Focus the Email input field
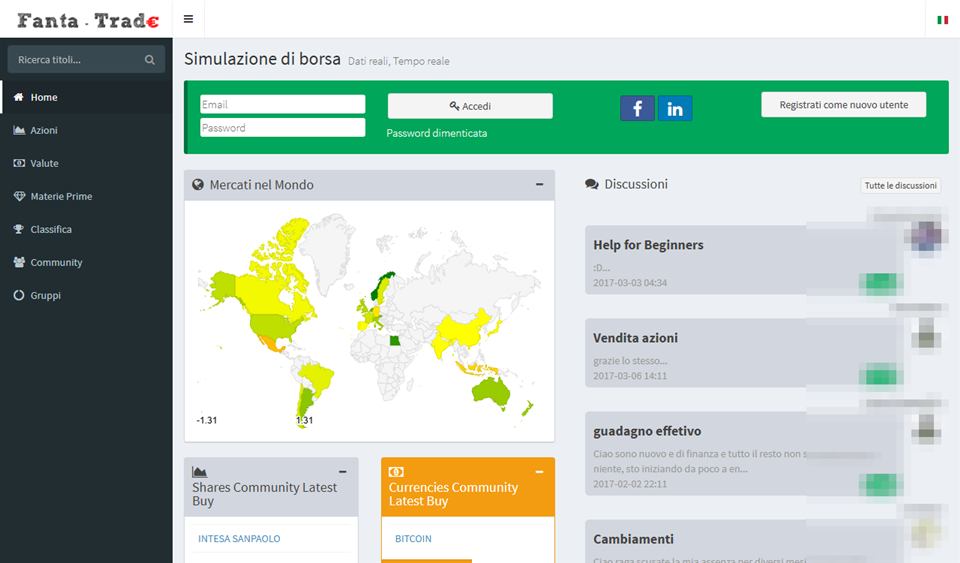Viewport: 960px width, 563px height. coord(283,104)
